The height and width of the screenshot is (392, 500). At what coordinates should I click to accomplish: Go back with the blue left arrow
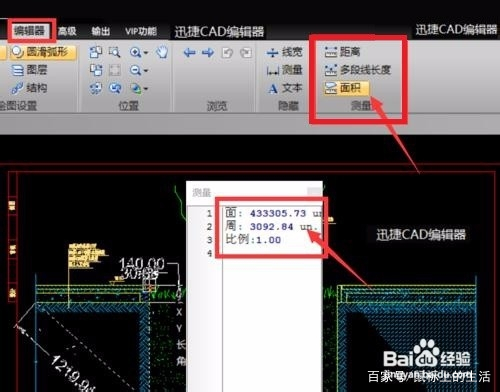[190, 53]
